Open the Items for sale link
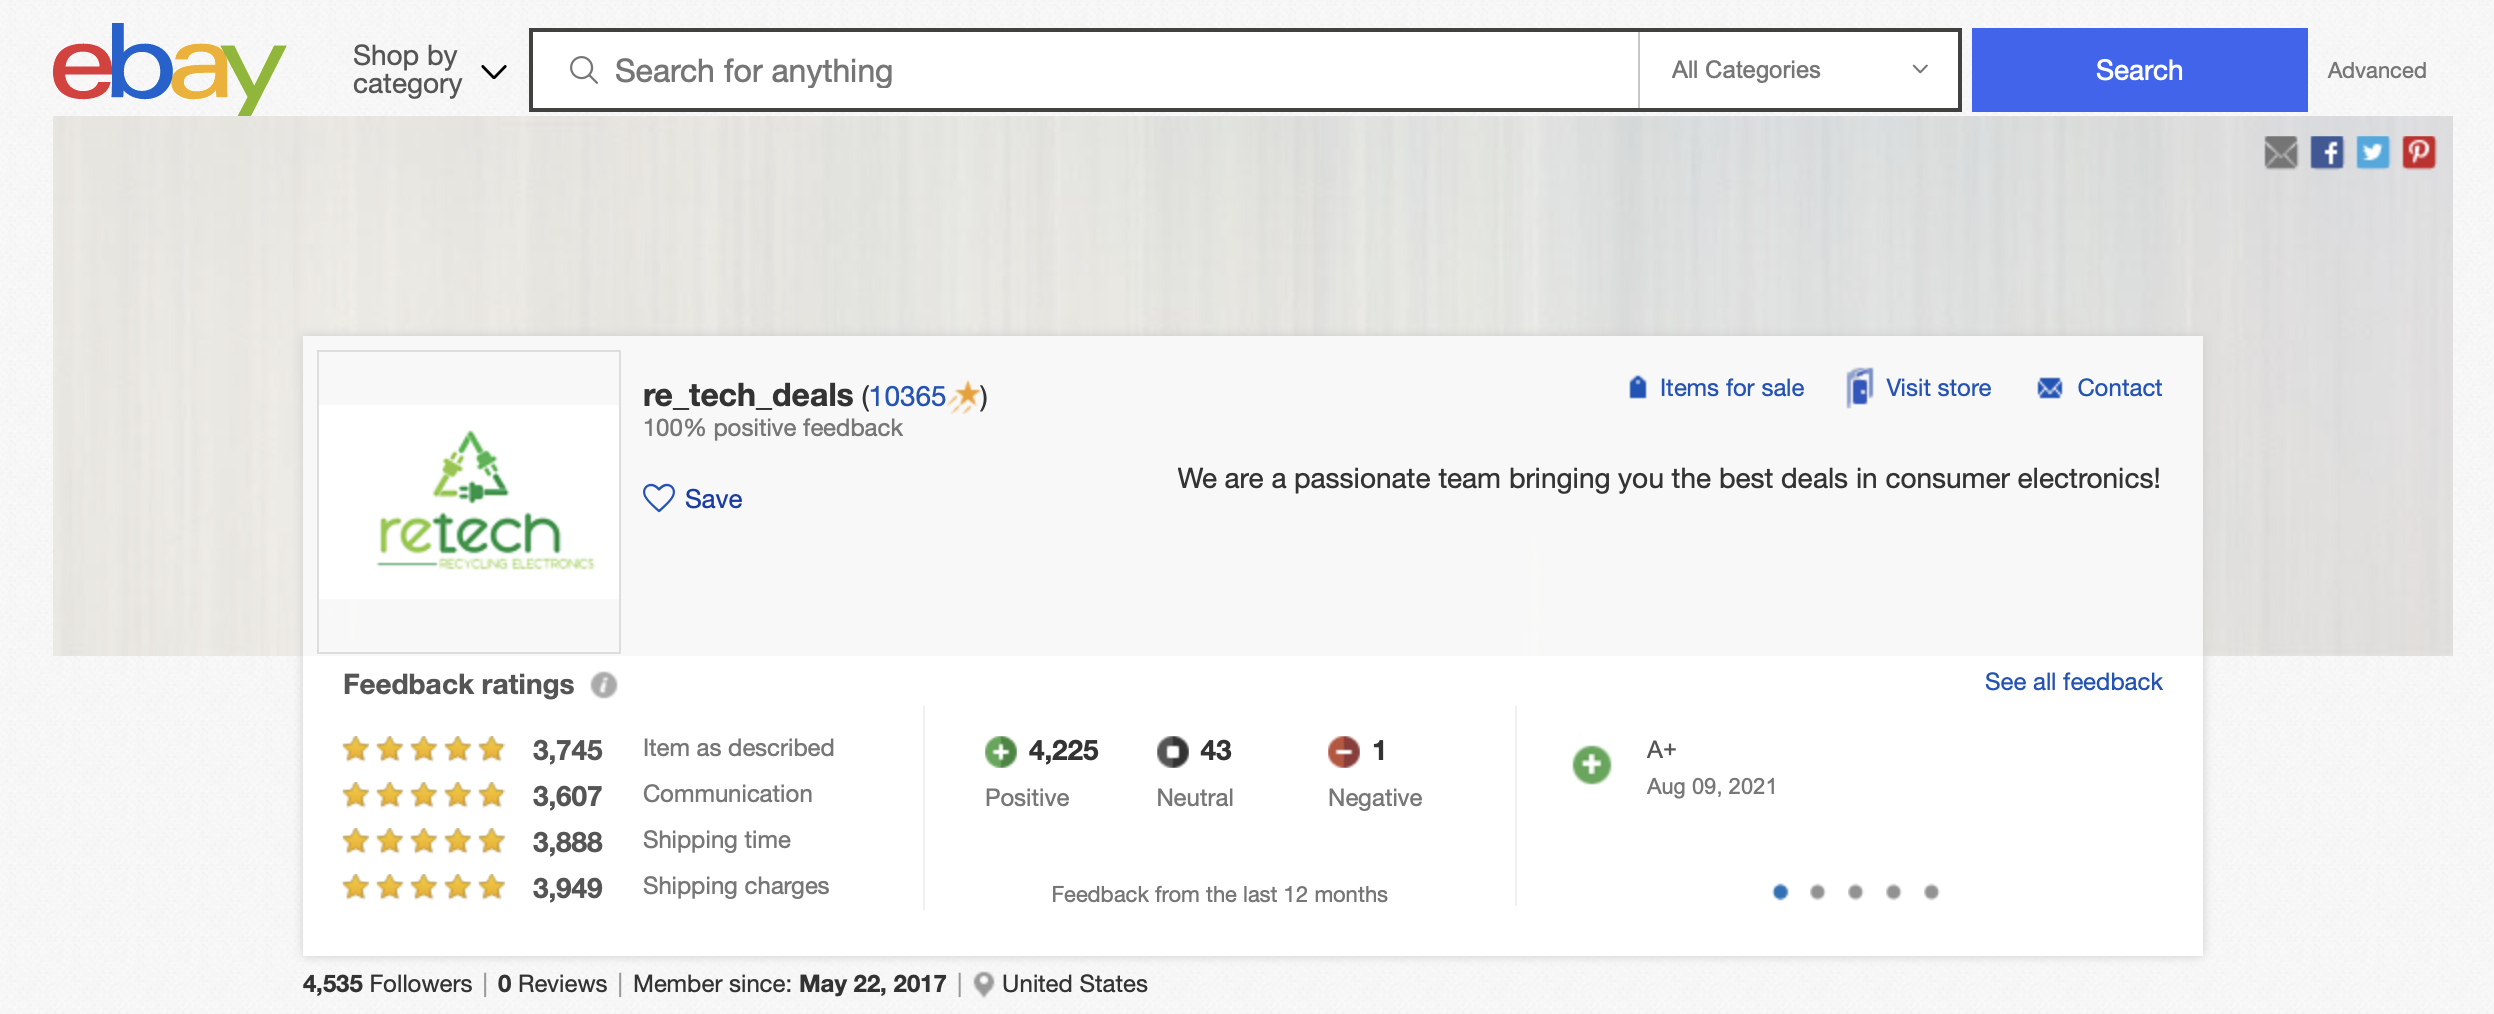2494x1014 pixels. [x=1732, y=388]
